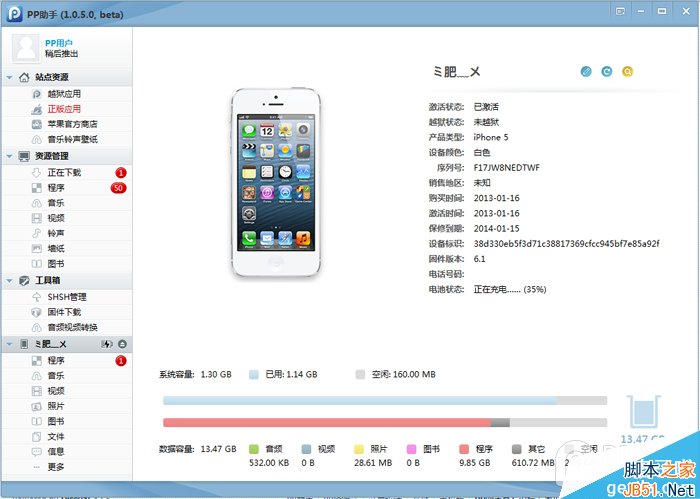Edit the device name with pencil icon
Image resolution: width=700 pixels, height=499 pixels.
(586, 71)
